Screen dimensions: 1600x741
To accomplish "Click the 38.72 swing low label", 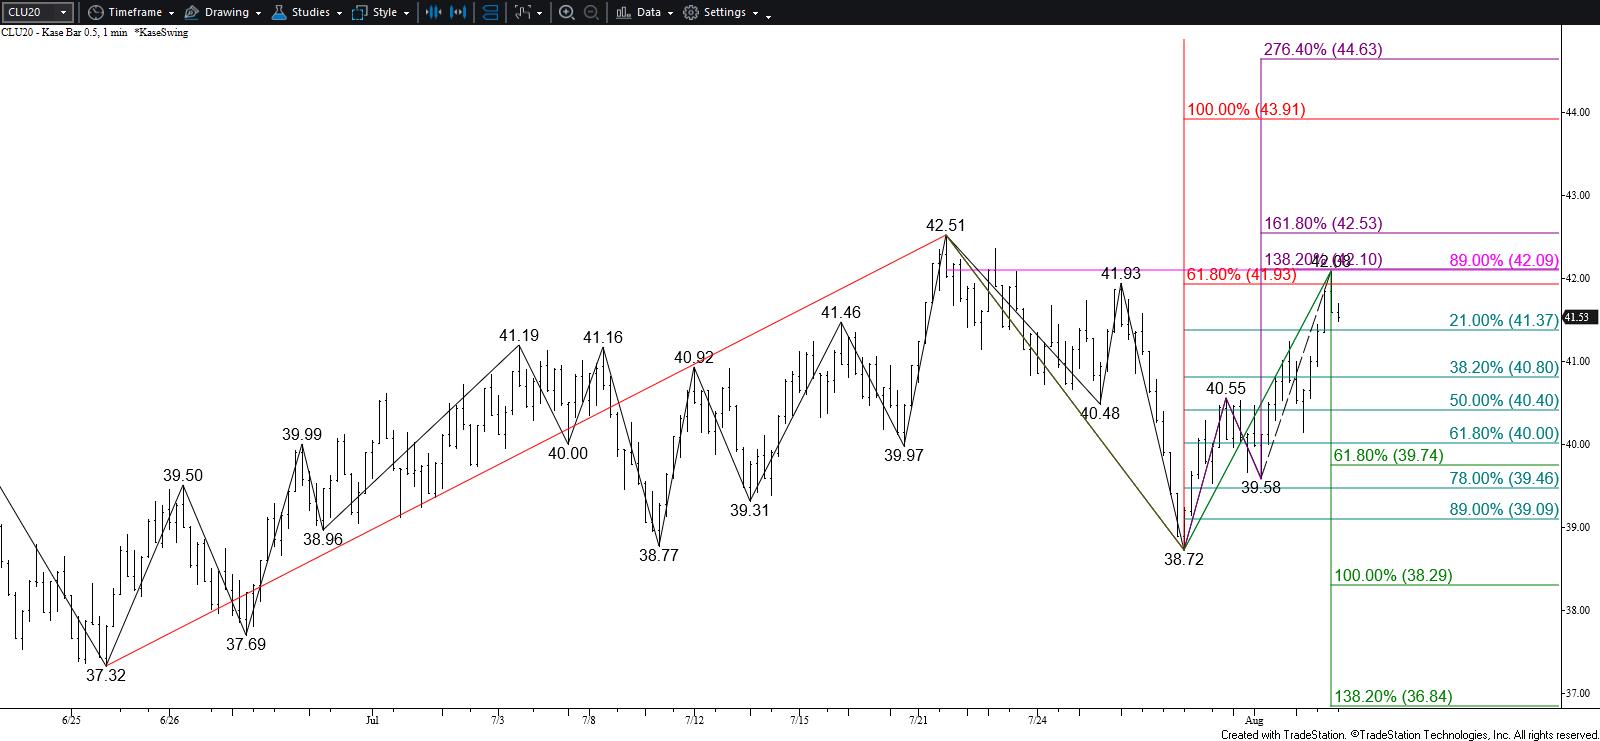I will (1184, 559).
